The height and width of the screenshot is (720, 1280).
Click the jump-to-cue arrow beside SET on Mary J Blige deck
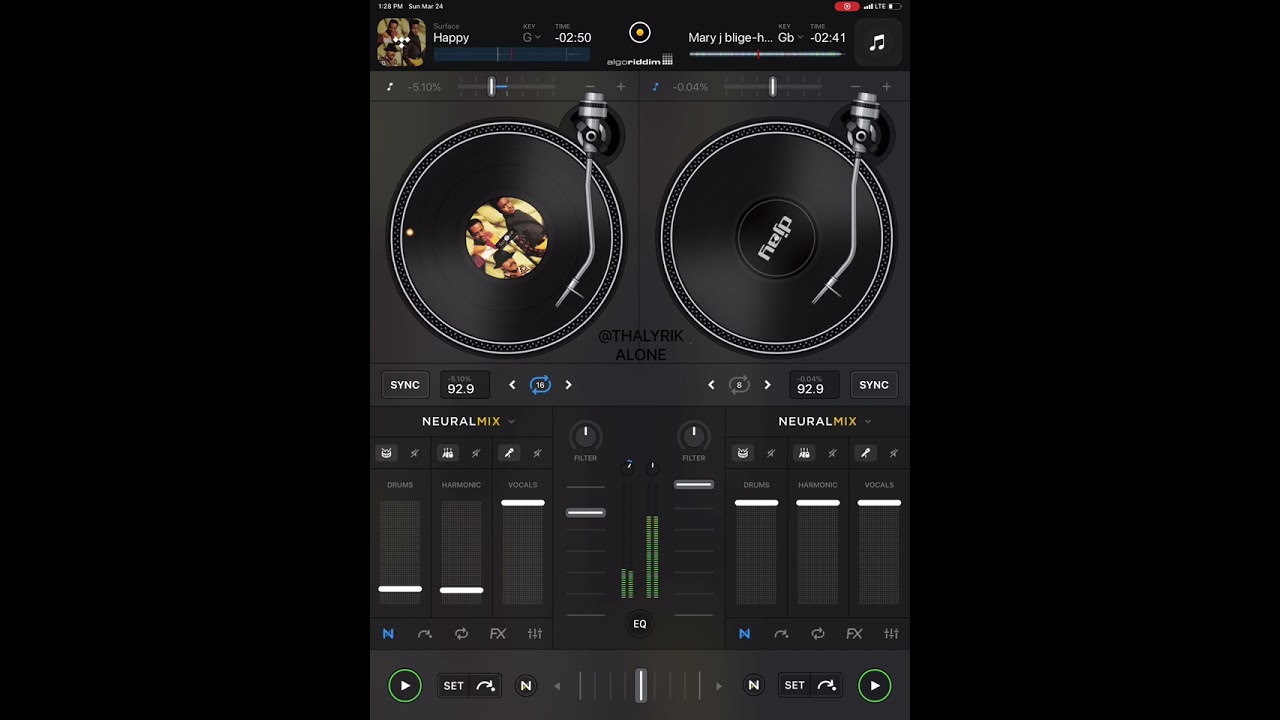pyautogui.click(x=827, y=685)
